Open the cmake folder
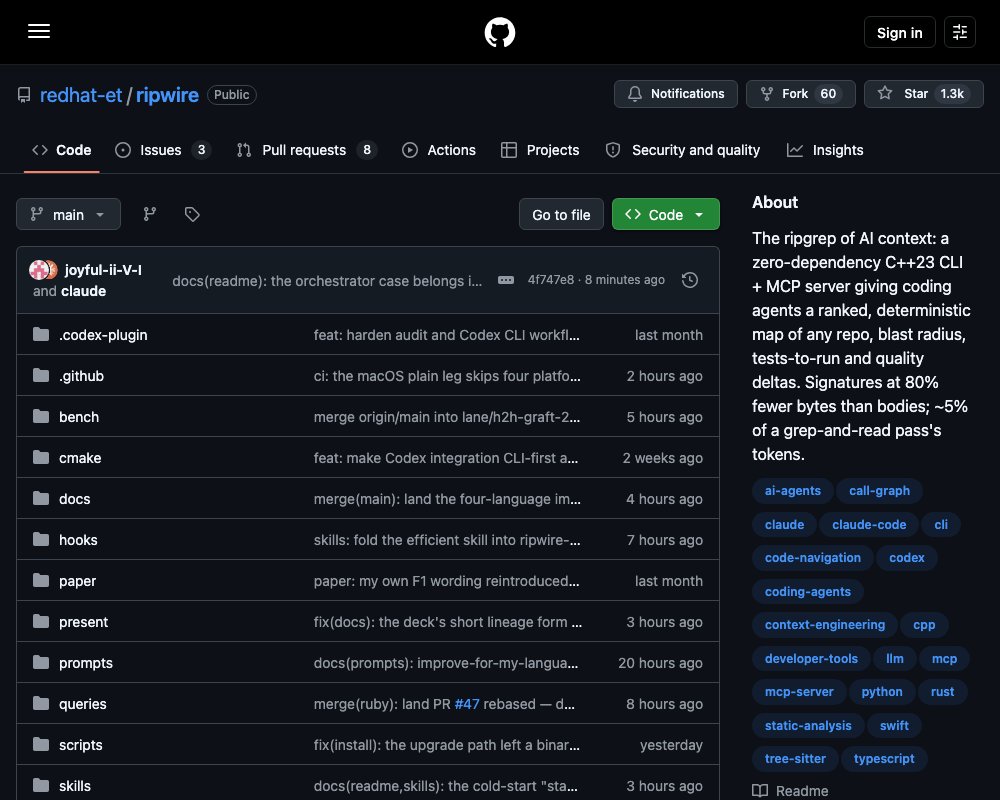The width and height of the screenshot is (1000, 800). (x=80, y=458)
